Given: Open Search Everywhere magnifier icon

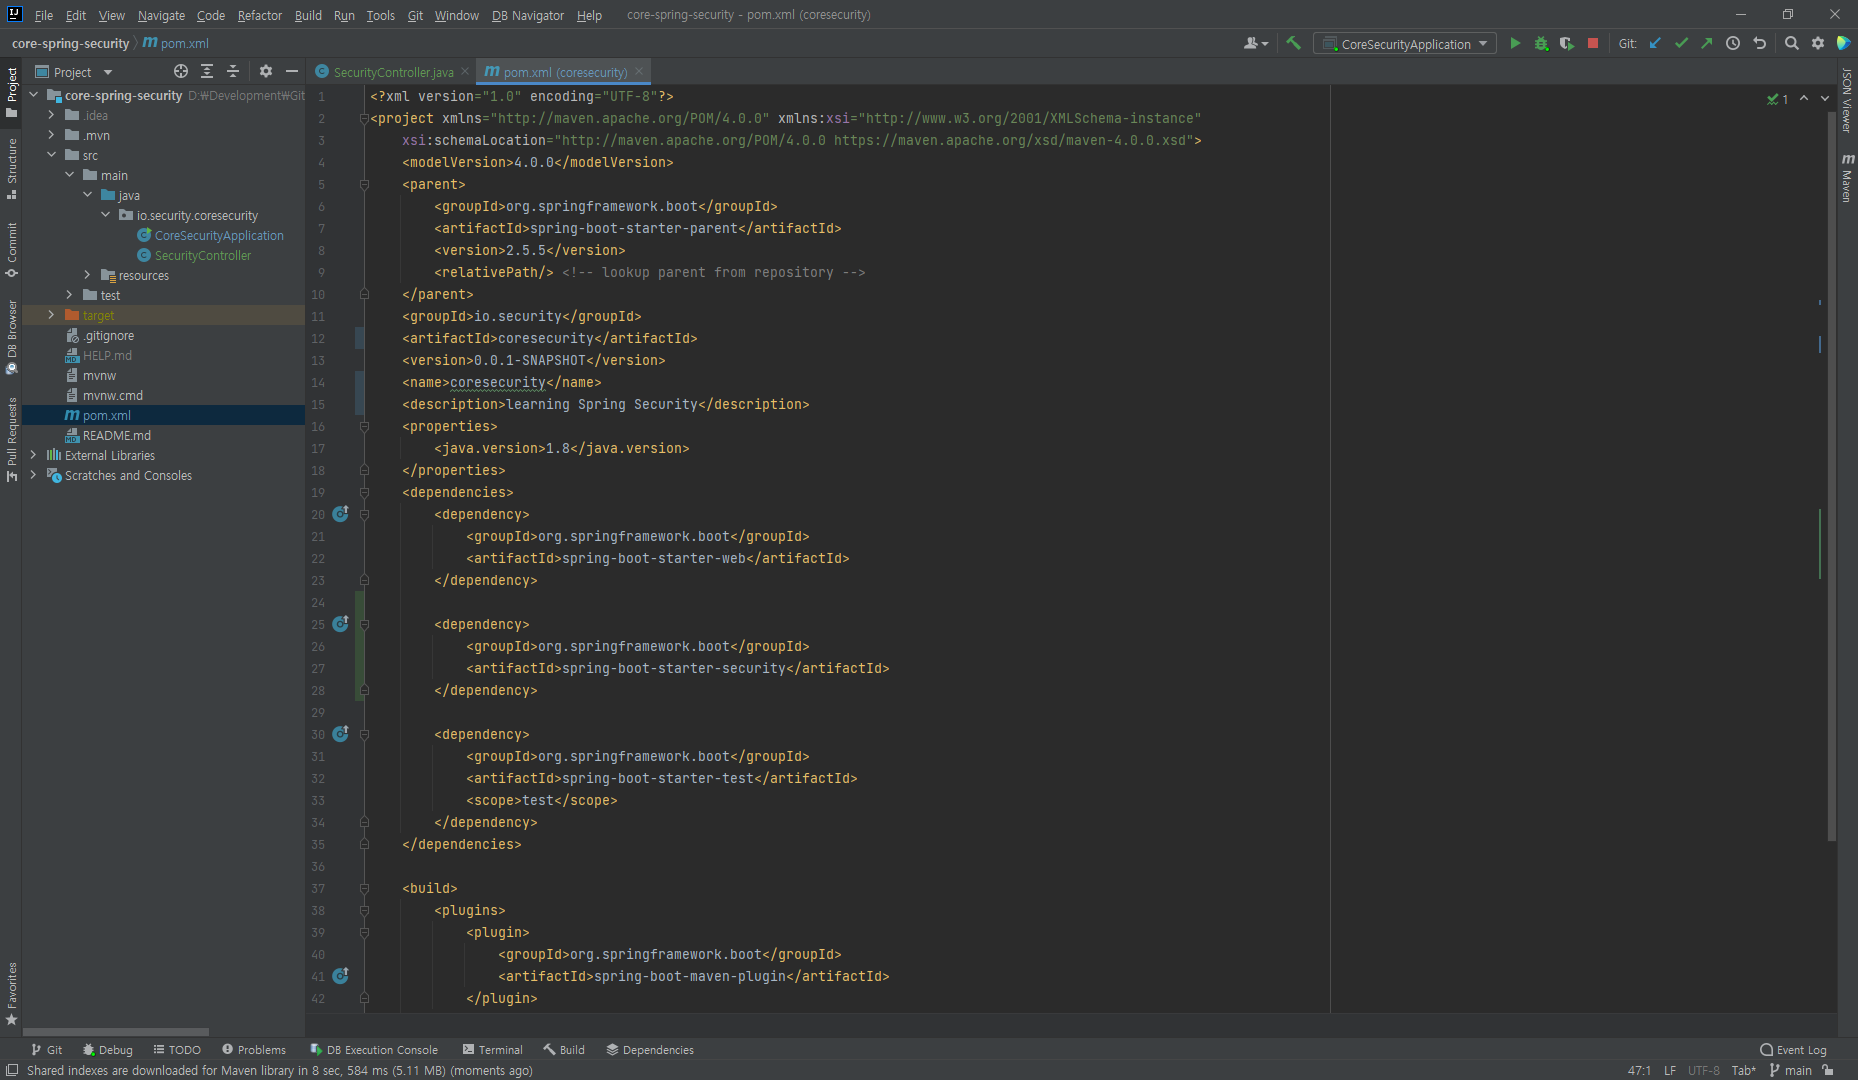Looking at the screenshot, I should tap(1792, 43).
